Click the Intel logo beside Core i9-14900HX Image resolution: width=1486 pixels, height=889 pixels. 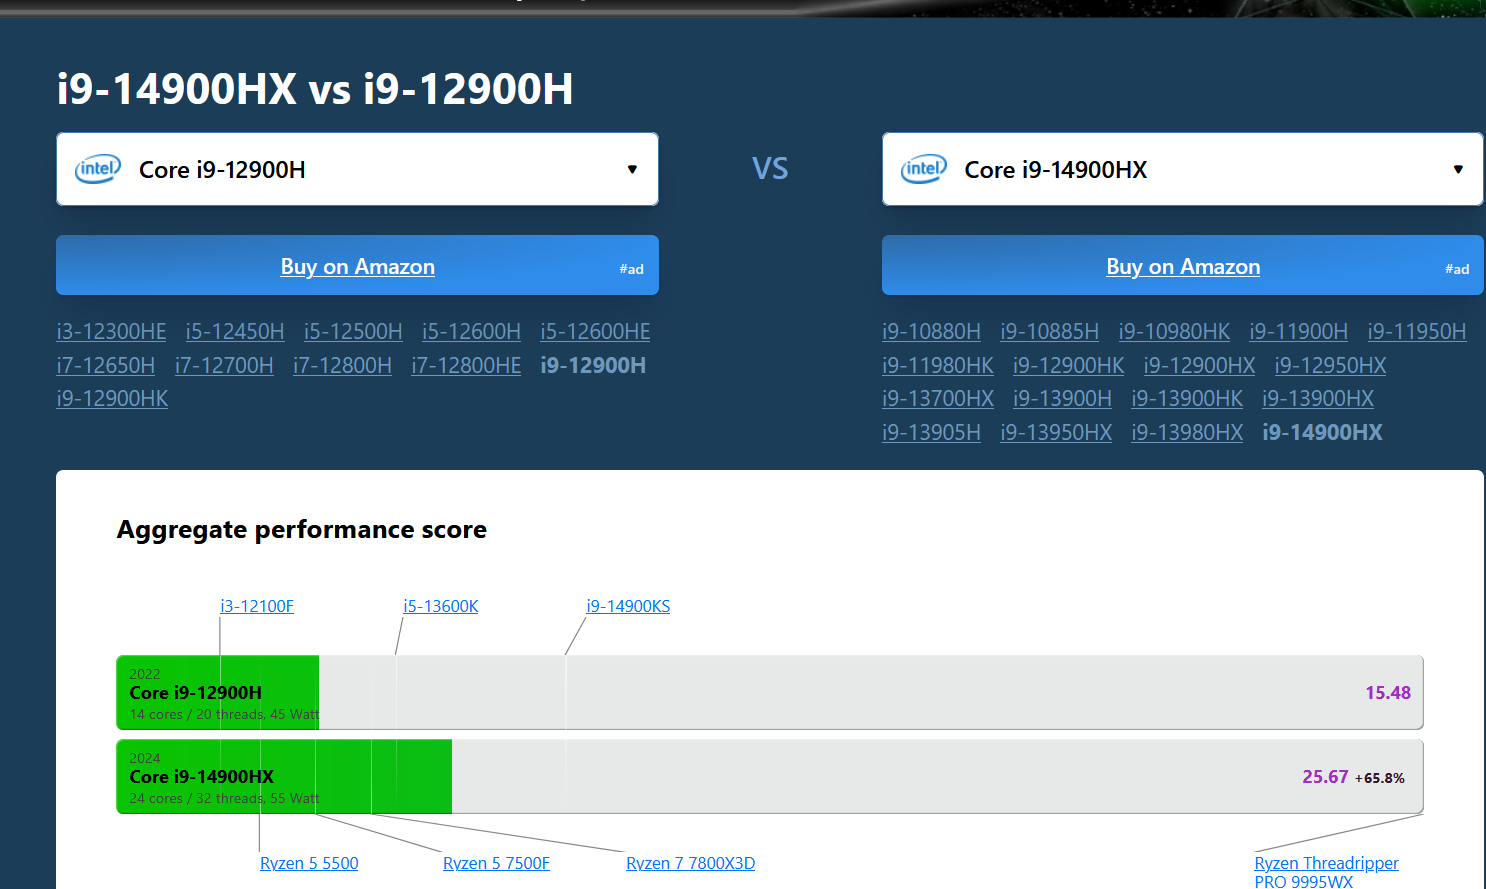coord(924,169)
